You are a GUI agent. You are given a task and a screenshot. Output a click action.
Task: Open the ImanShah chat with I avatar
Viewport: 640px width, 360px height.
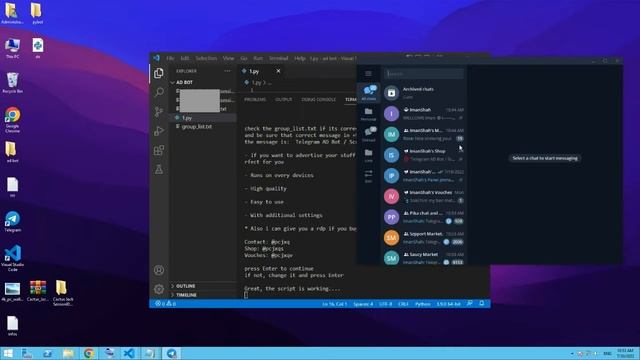click(x=424, y=113)
